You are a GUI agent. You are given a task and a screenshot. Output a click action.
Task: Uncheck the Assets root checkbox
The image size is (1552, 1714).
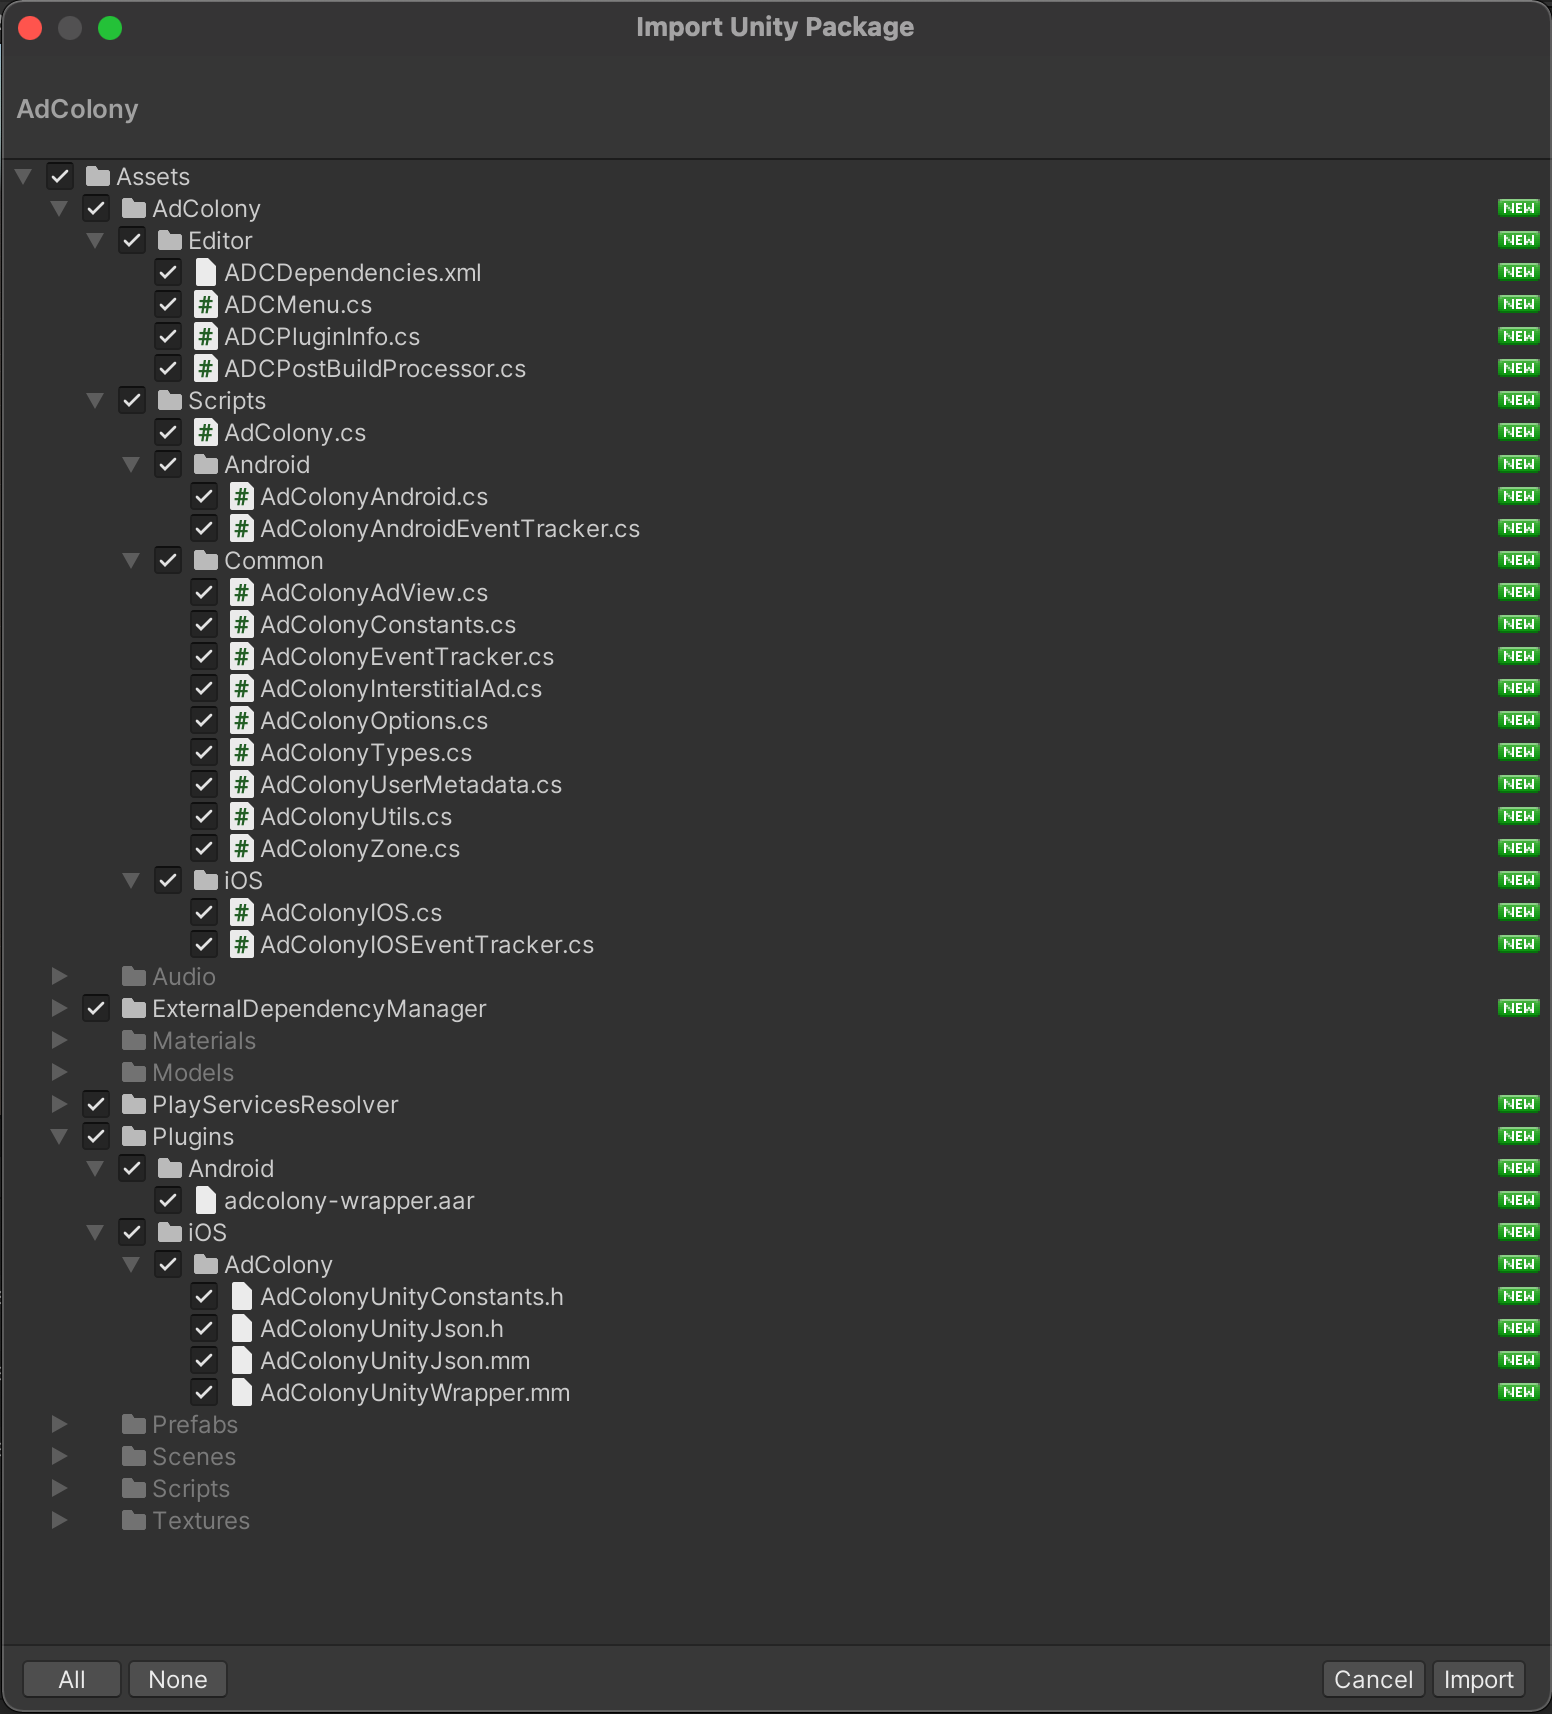[60, 176]
